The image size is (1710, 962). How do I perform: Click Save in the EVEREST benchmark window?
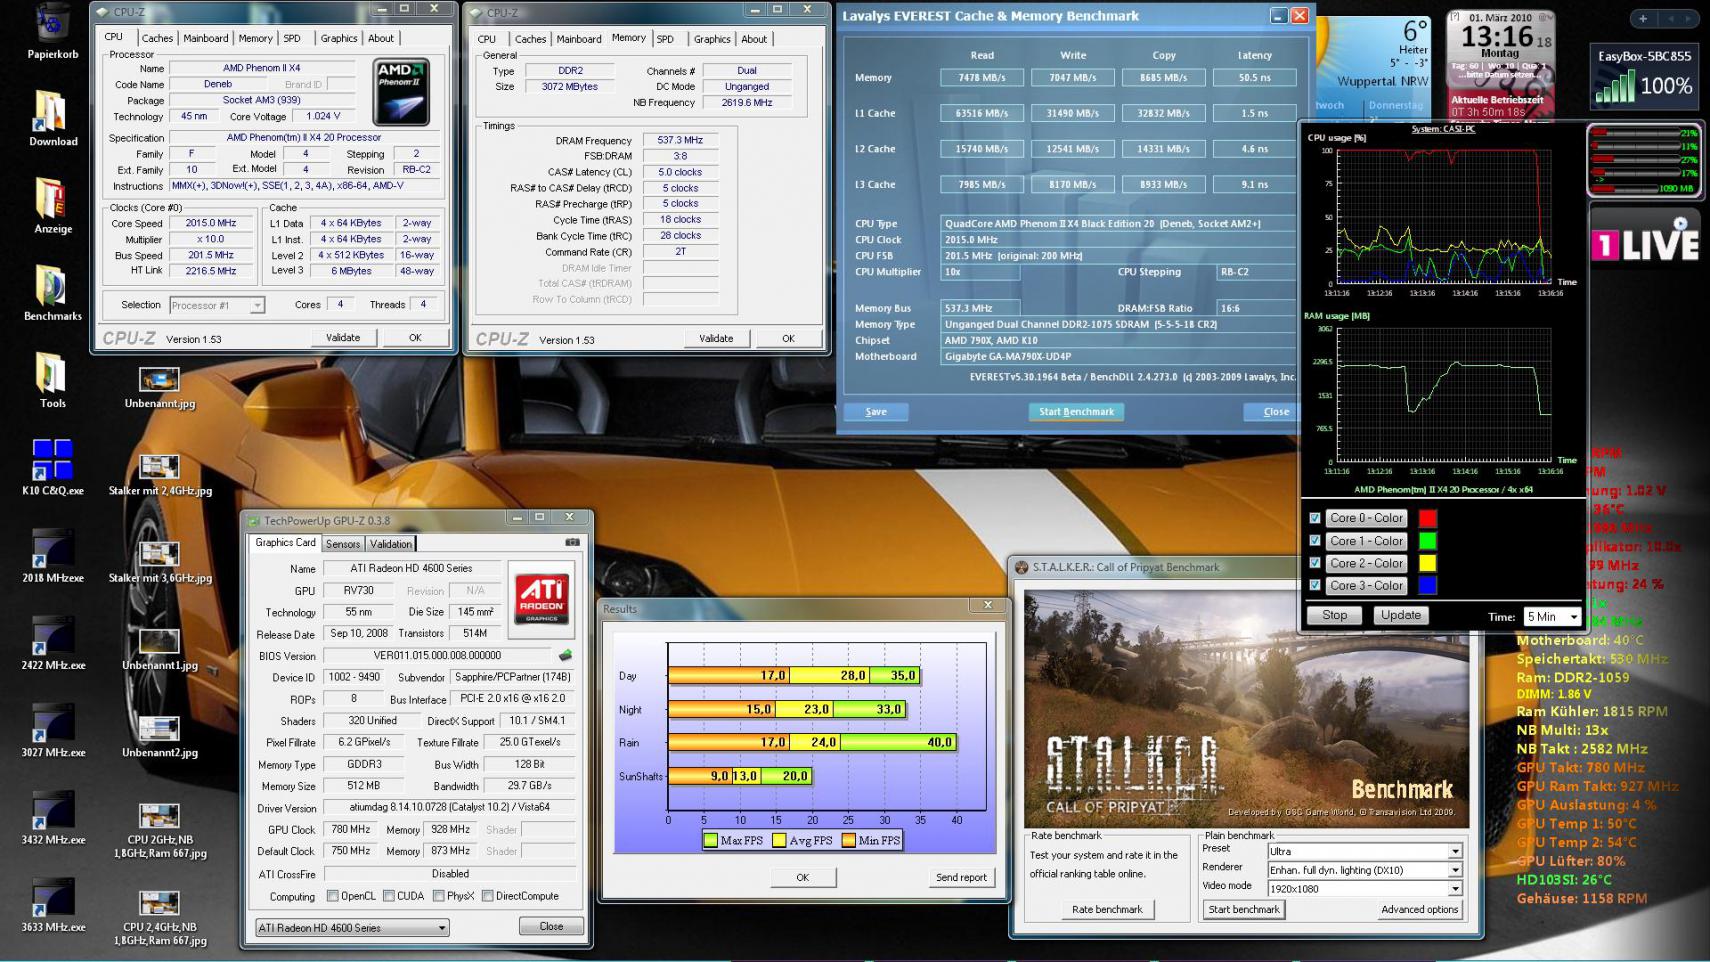pyautogui.click(x=876, y=412)
